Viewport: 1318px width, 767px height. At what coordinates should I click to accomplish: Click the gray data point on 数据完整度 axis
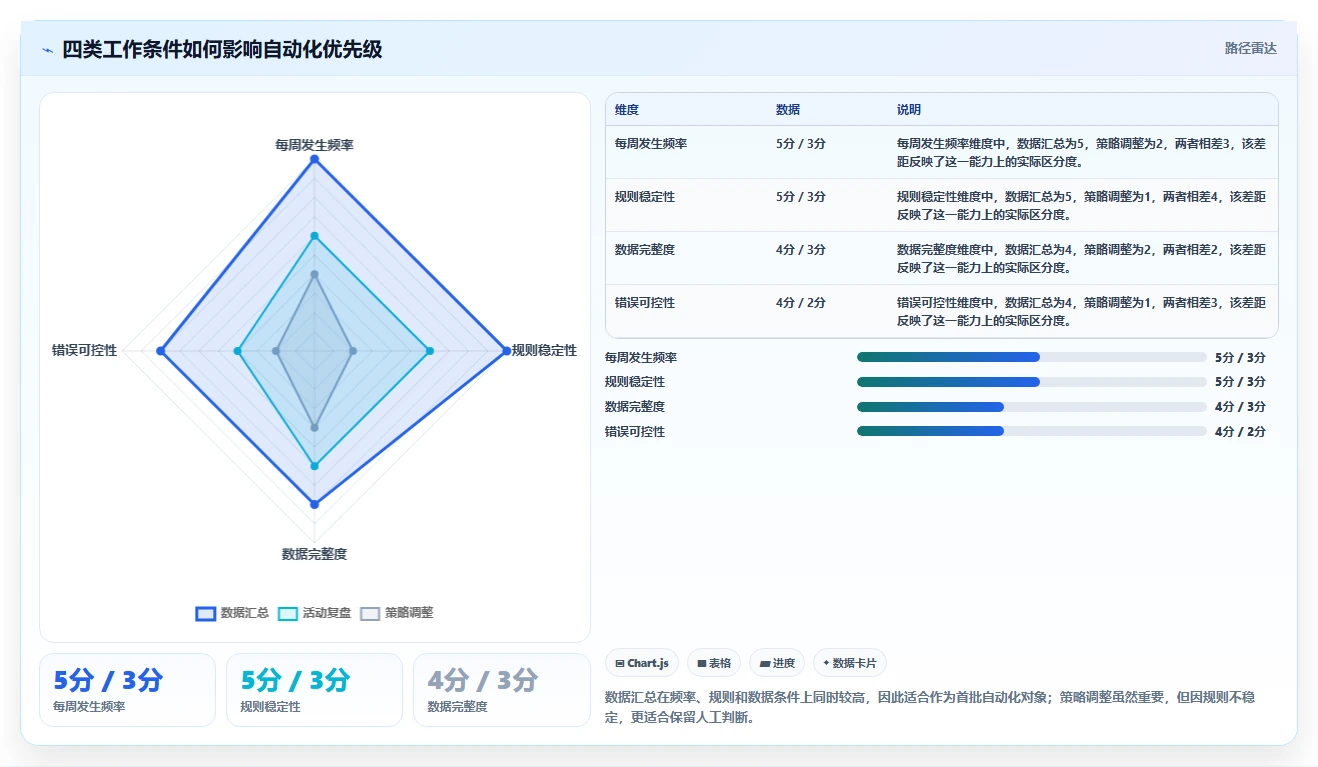(314, 427)
